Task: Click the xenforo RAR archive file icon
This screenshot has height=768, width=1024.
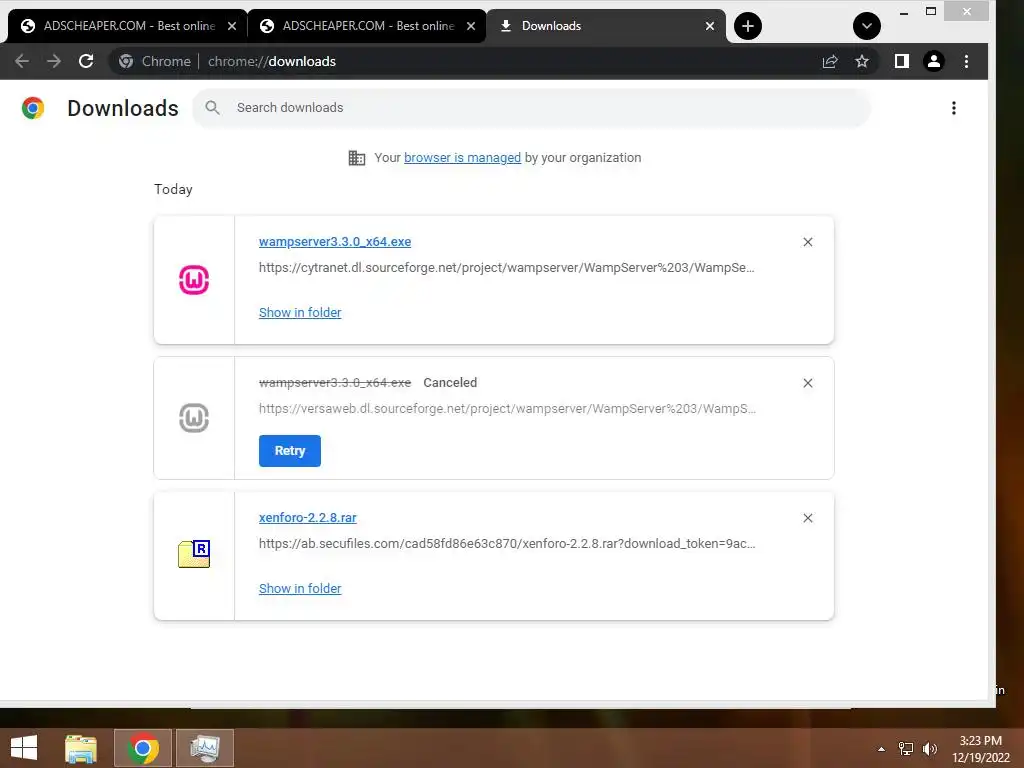Action: [194, 554]
